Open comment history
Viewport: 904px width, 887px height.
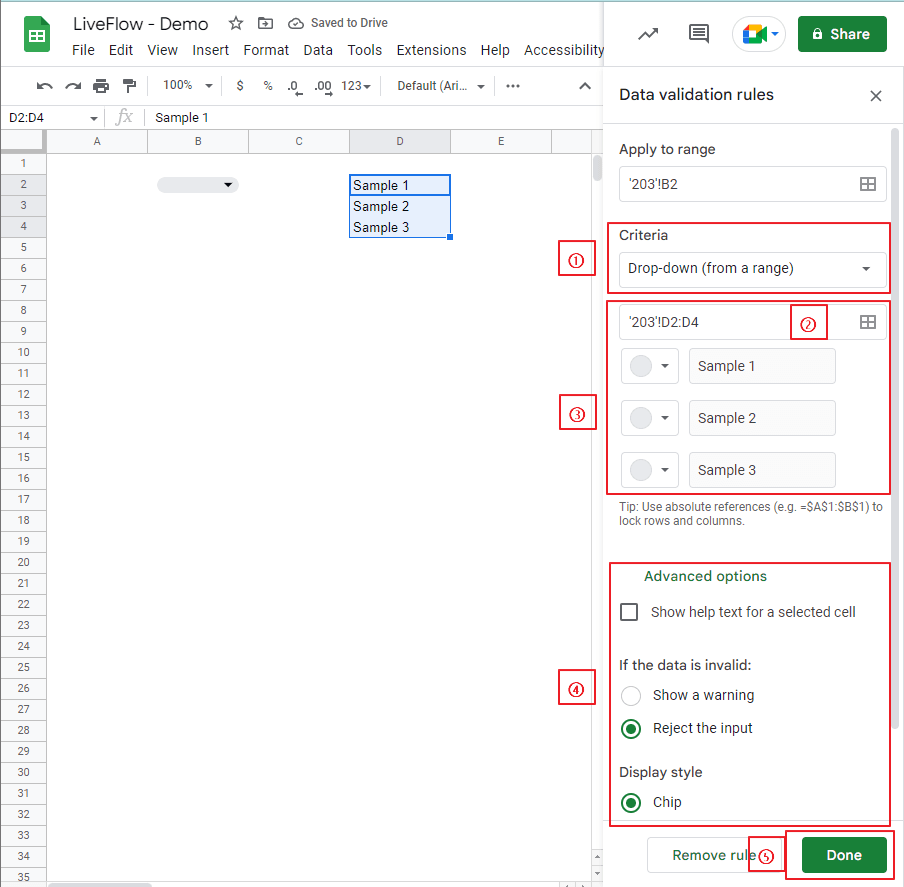(x=699, y=34)
